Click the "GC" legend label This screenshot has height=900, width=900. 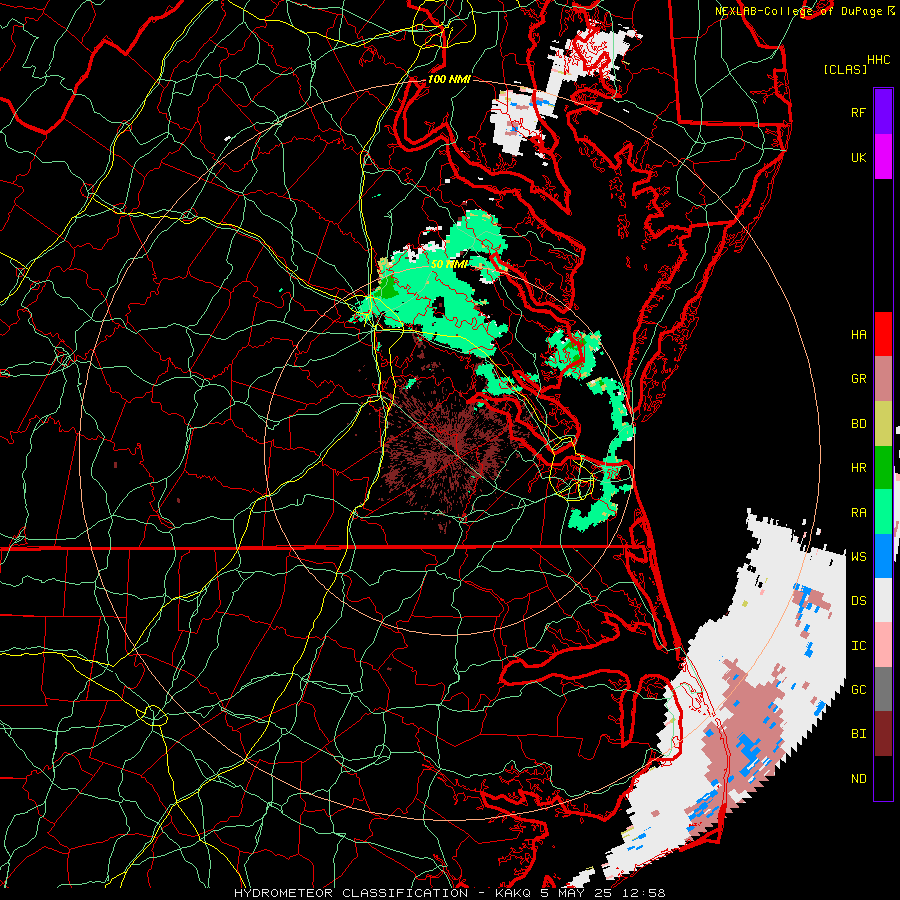click(x=858, y=690)
